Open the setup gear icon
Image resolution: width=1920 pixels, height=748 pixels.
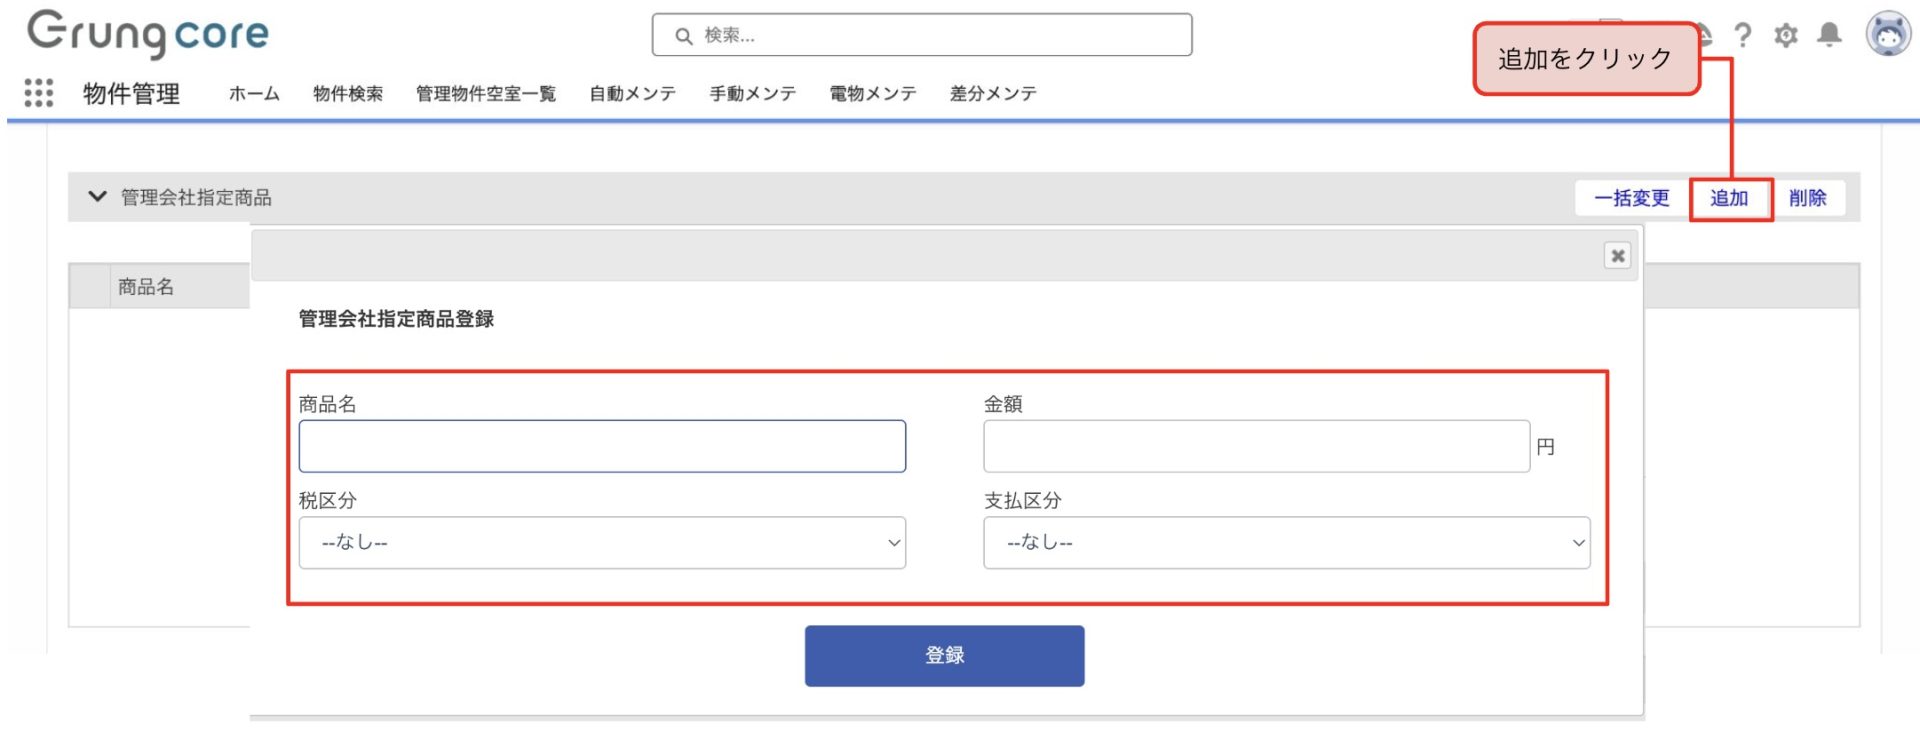[1786, 36]
